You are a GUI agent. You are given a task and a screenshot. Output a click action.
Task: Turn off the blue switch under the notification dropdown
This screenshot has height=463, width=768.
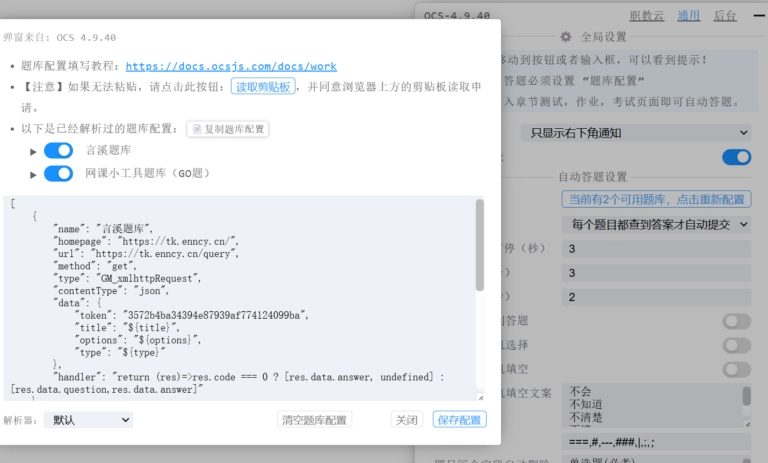pyautogui.click(x=736, y=157)
